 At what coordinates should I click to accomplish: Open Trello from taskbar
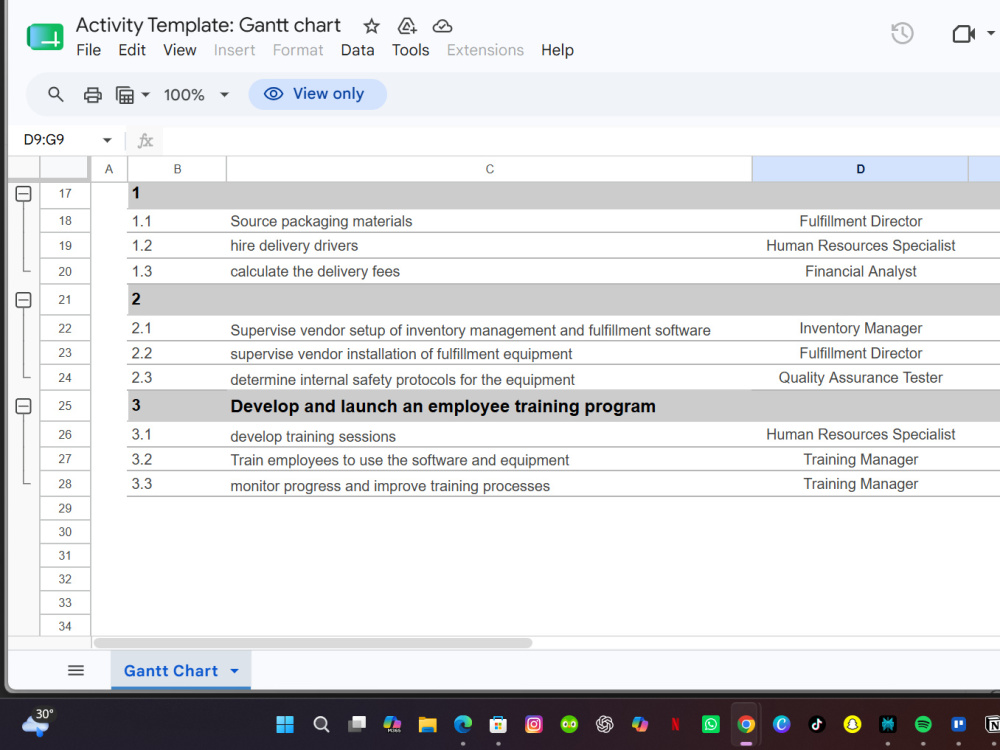[x=958, y=724]
